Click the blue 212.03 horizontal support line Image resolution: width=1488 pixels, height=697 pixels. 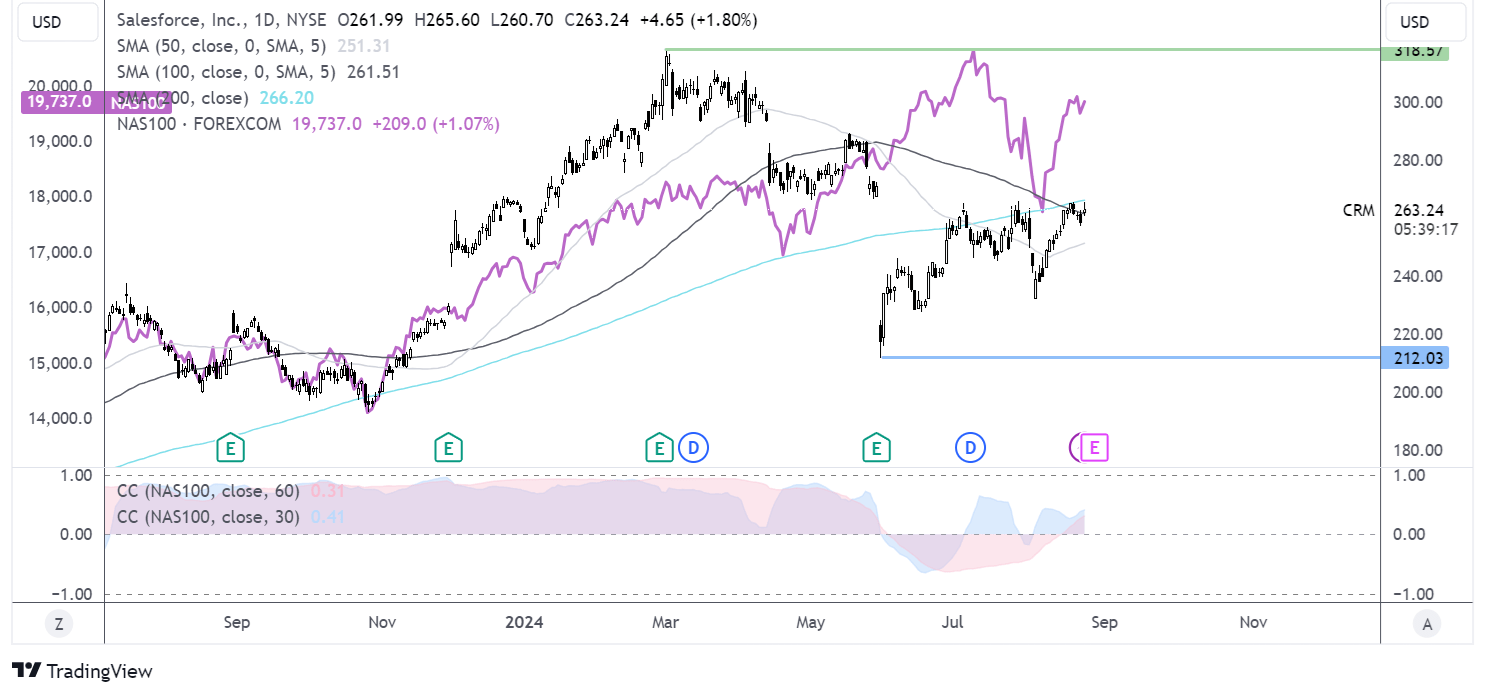point(1130,357)
